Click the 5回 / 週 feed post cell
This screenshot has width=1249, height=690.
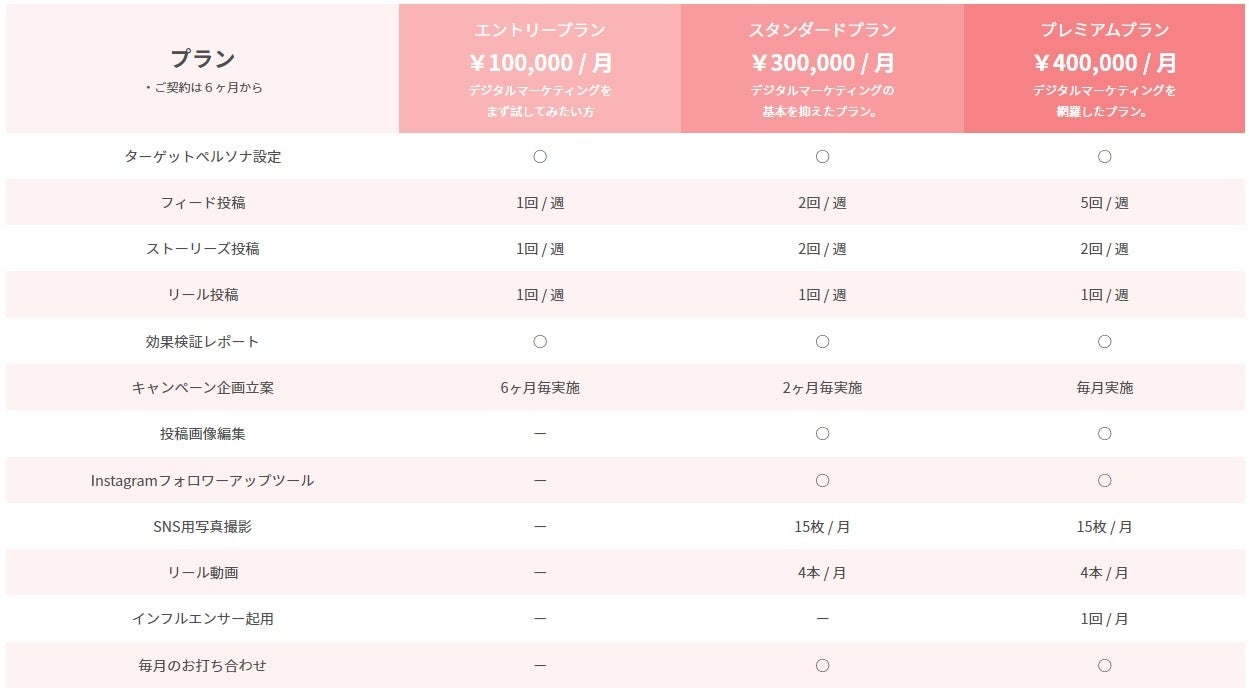tap(1104, 203)
